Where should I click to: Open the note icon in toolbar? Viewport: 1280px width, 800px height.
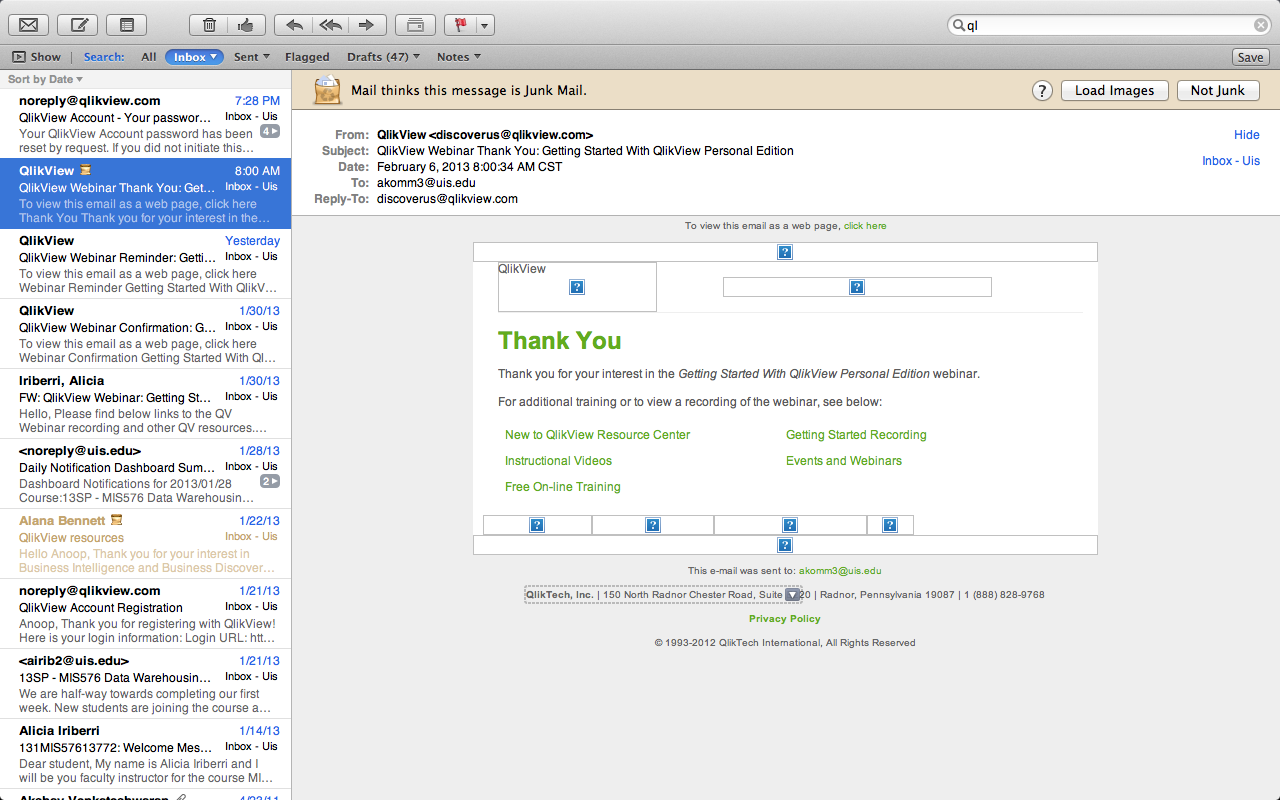coord(126,25)
